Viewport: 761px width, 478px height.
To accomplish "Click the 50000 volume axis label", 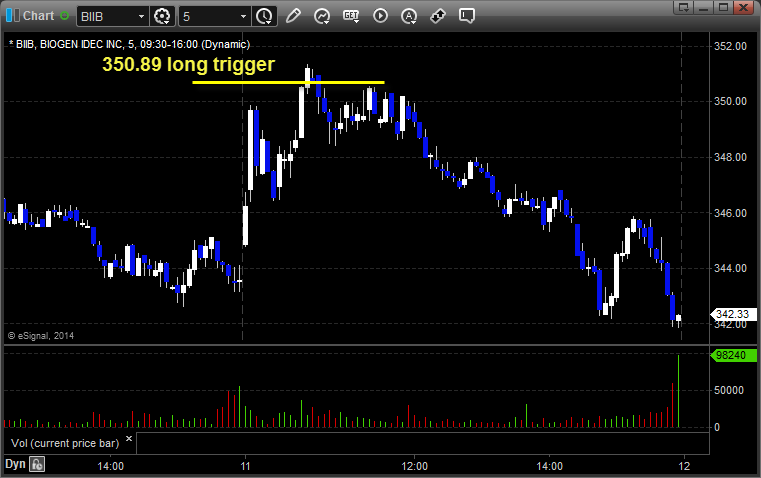I will tap(728, 390).
